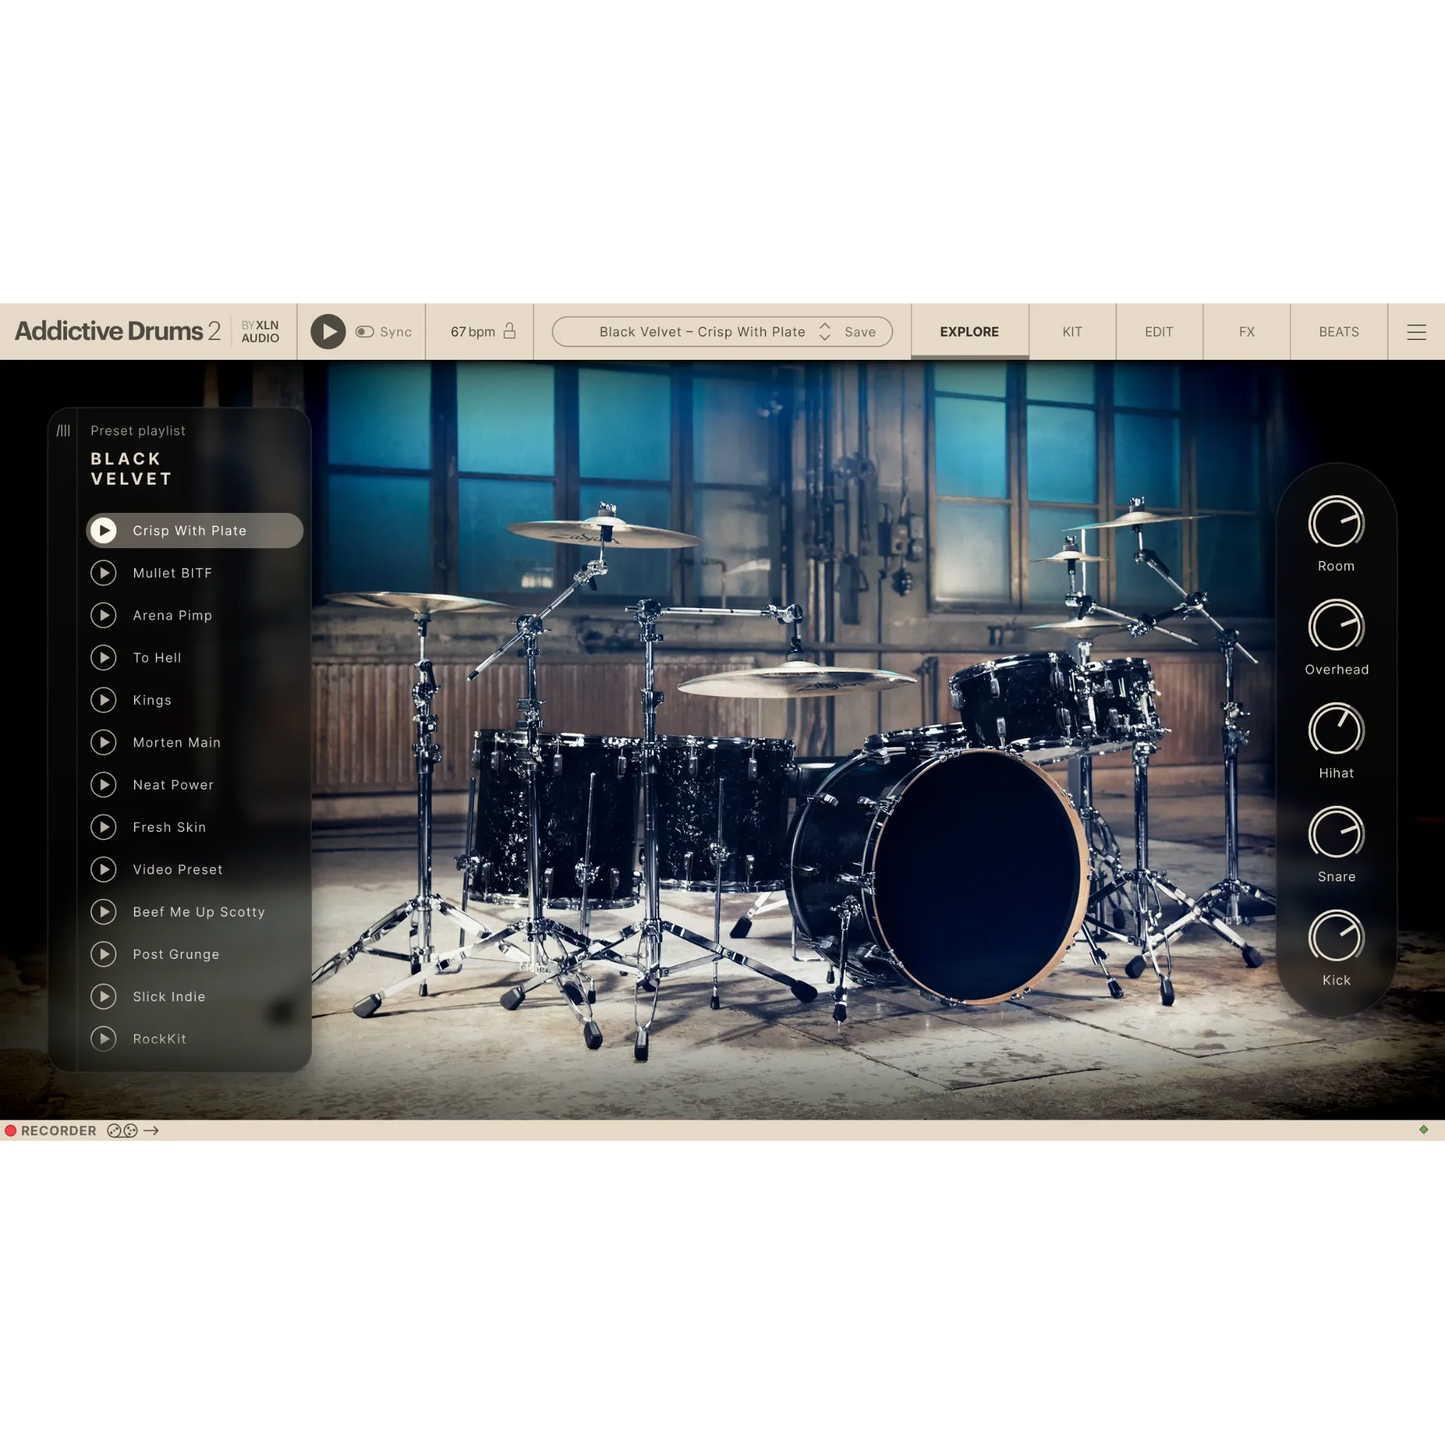The width and height of the screenshot is (1445, 1445).
Task: Open the FX tab
Action: coord(1246,332)
